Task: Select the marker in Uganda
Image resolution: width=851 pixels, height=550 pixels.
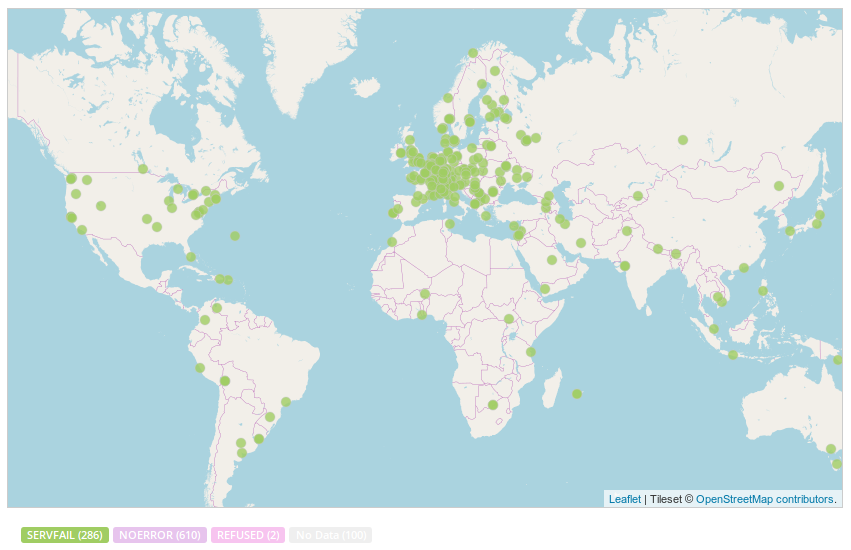Action: point(508,319)
